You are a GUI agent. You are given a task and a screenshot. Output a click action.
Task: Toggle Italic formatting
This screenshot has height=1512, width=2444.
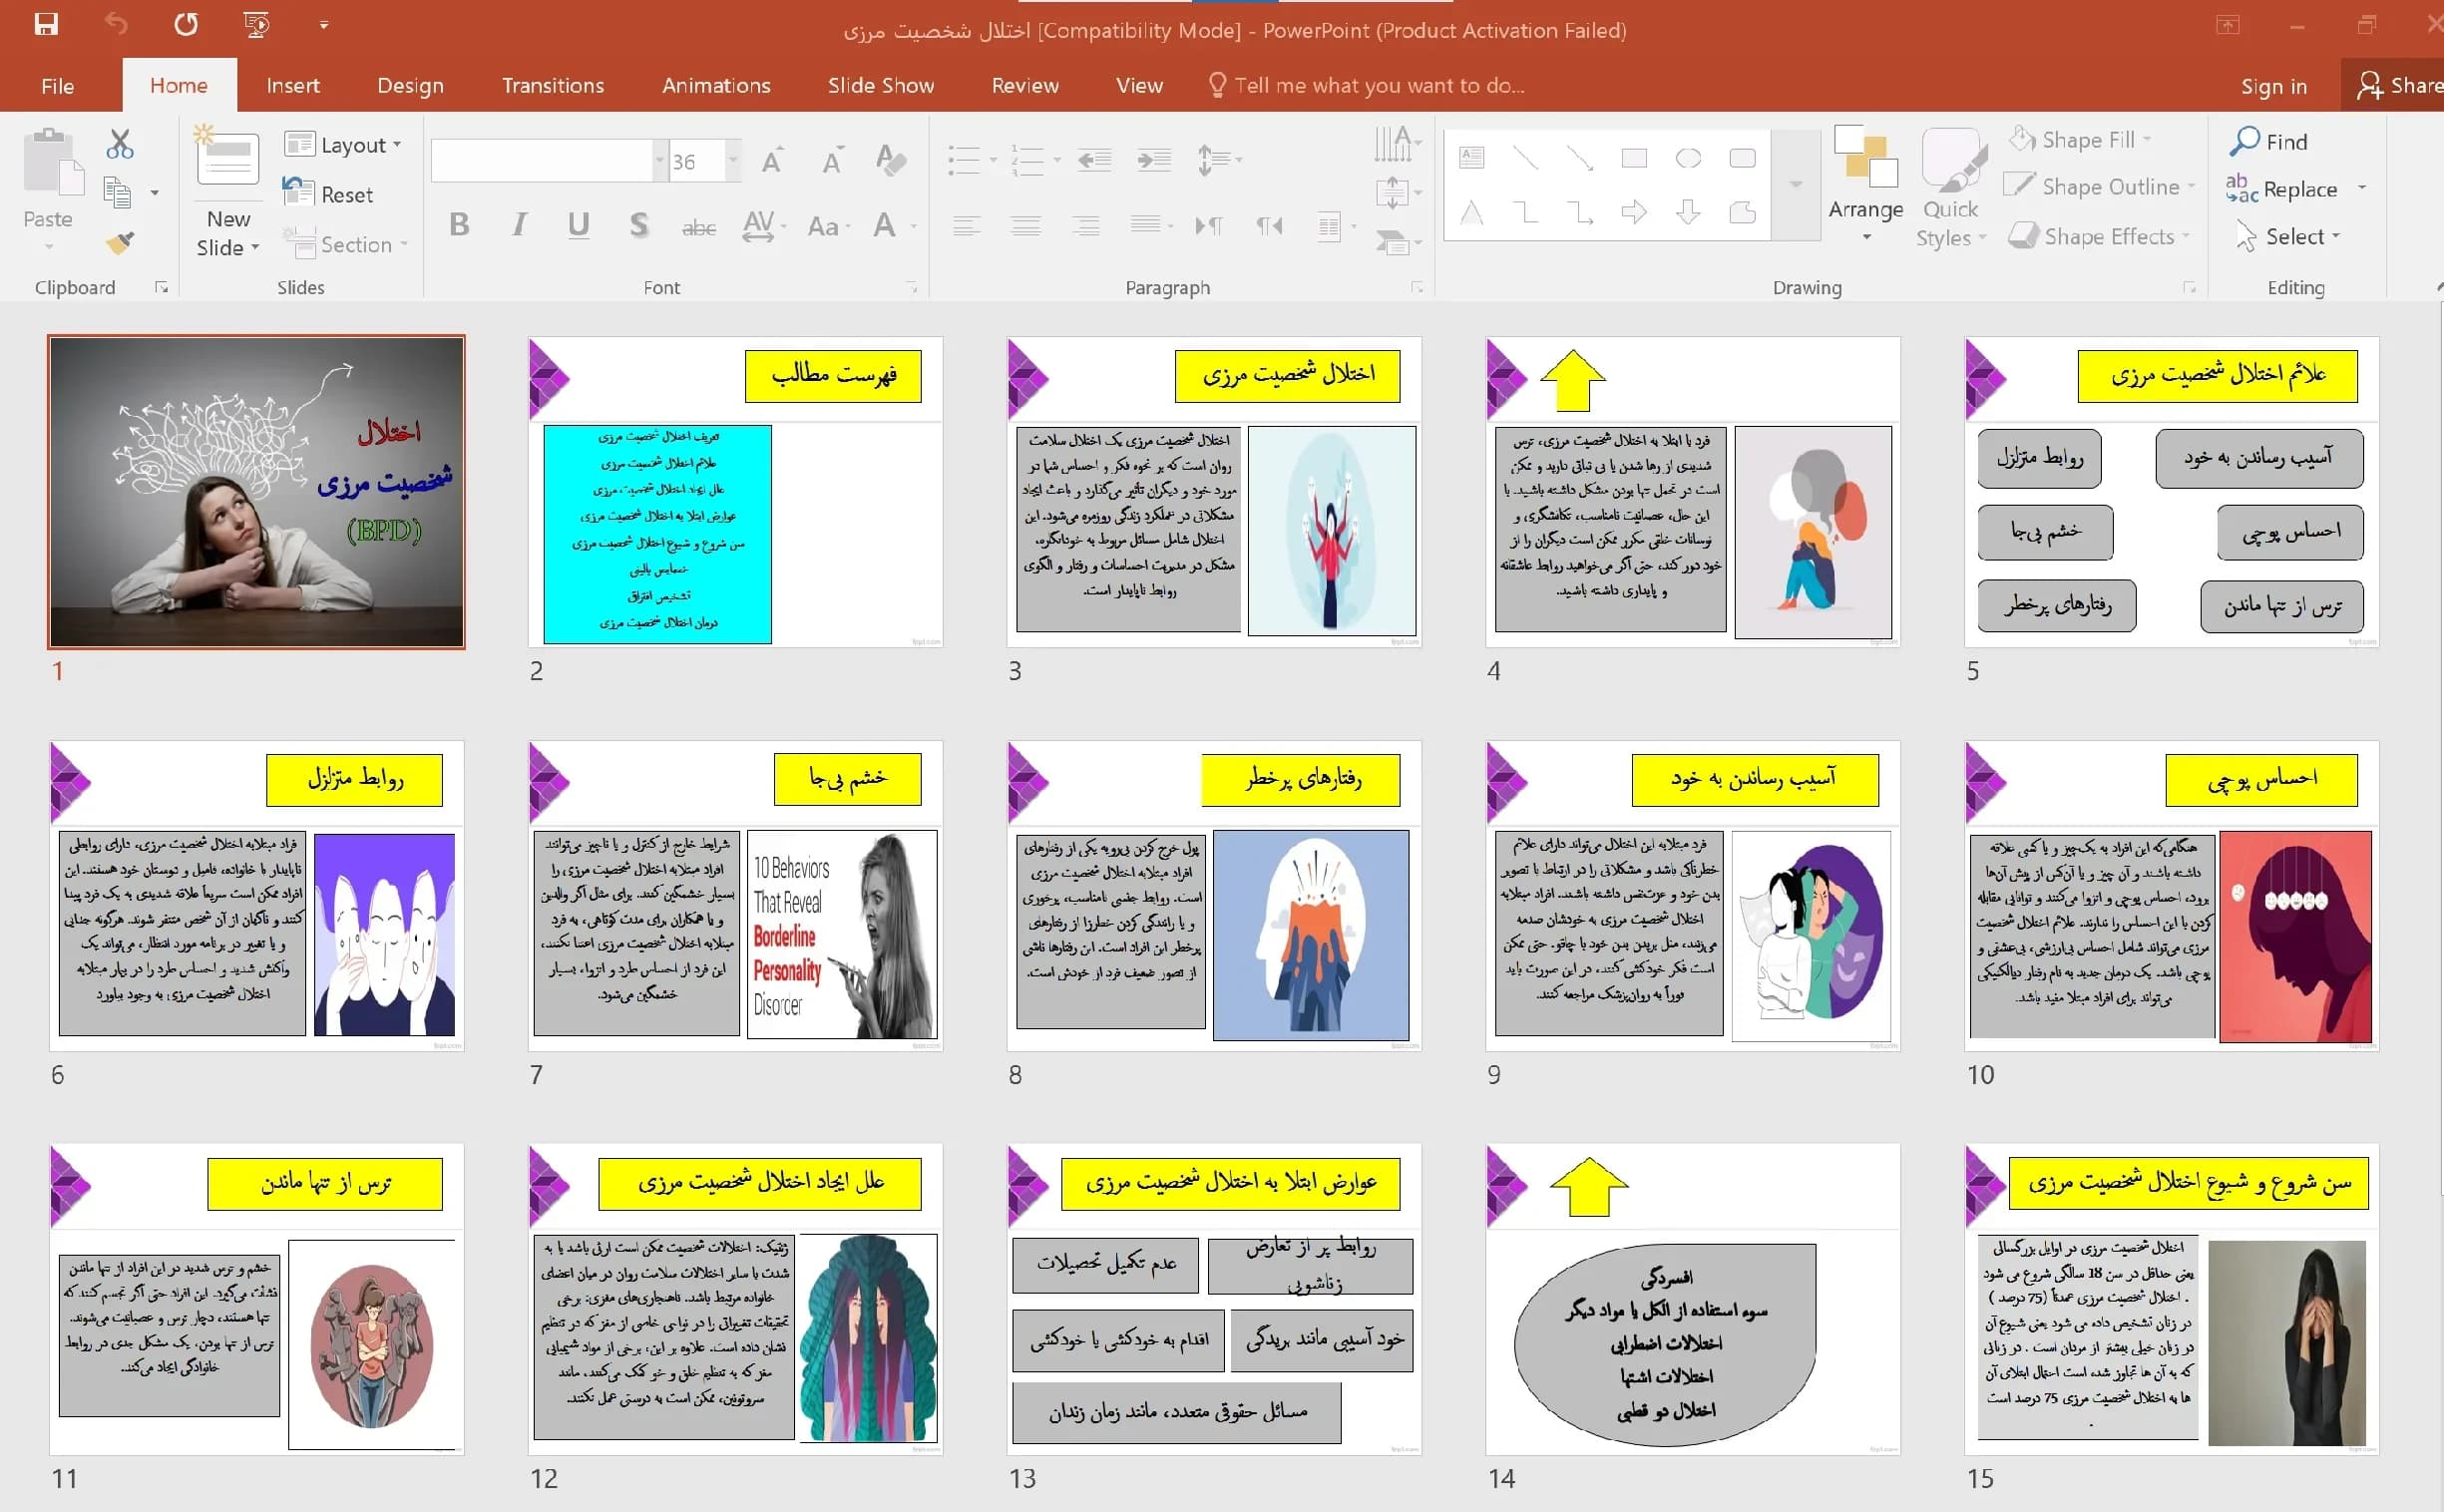[x=519, y=225]
